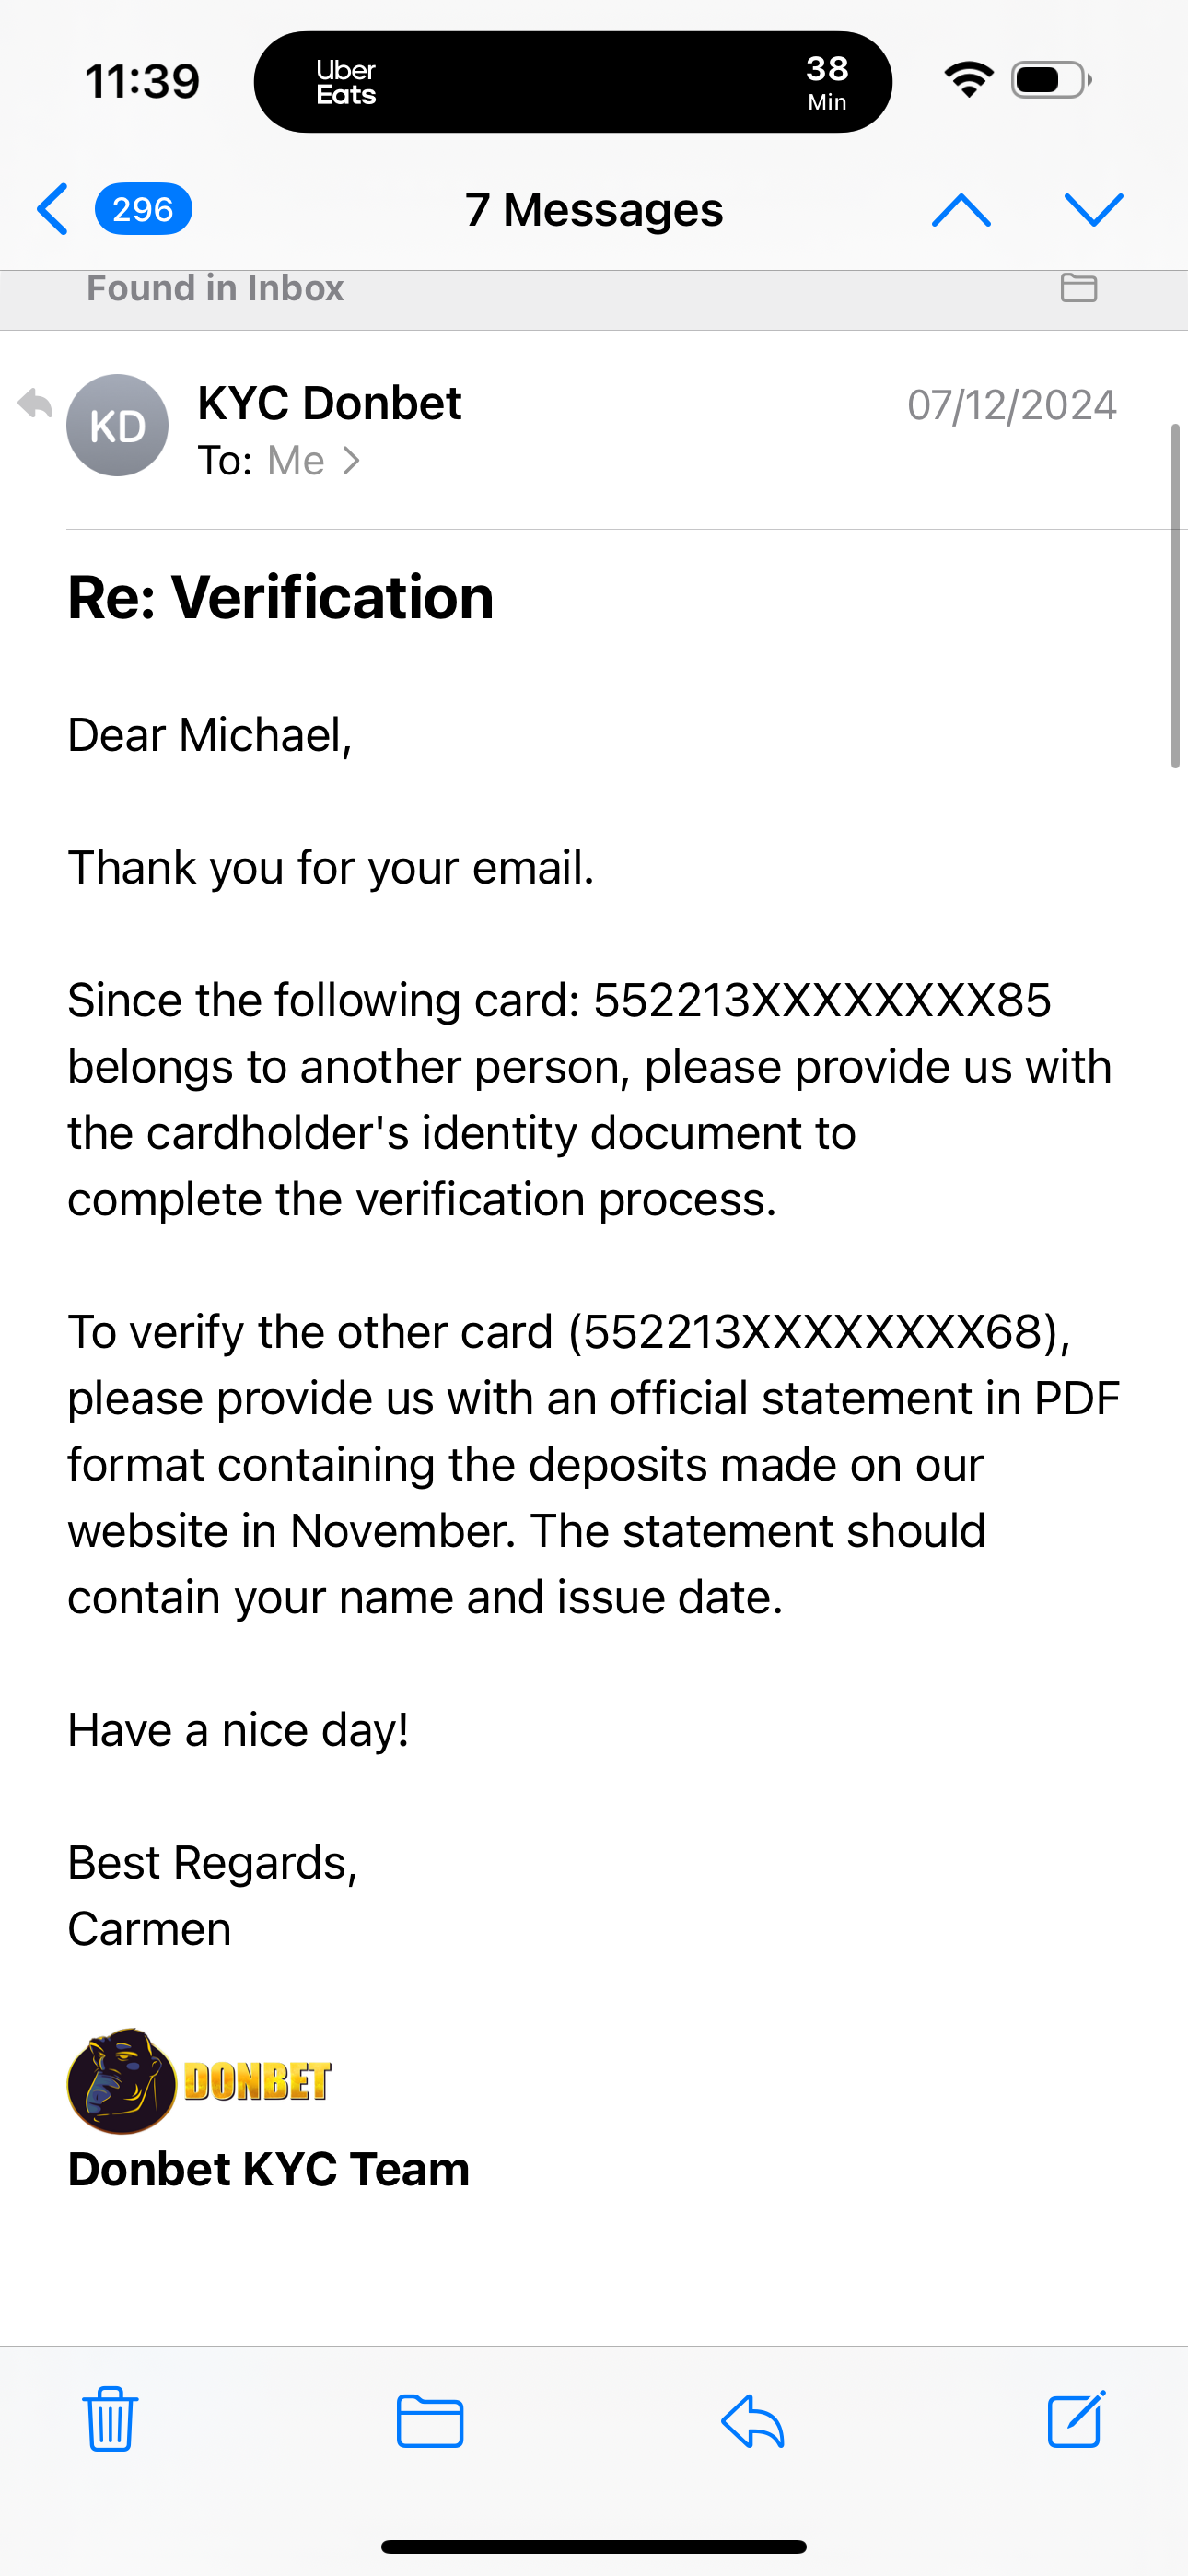
Task: Tap the 7 Messages thread title
Action: pos(593,210)
